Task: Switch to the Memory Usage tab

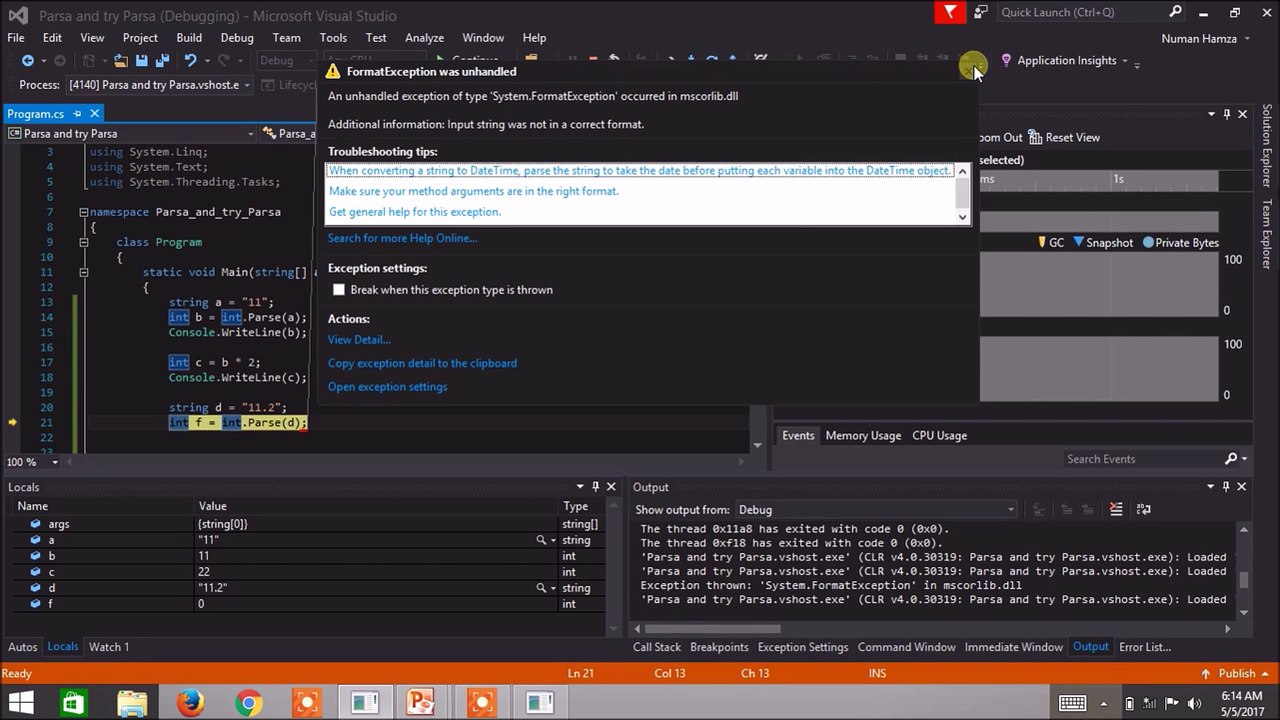Action: tap(863, 436)
